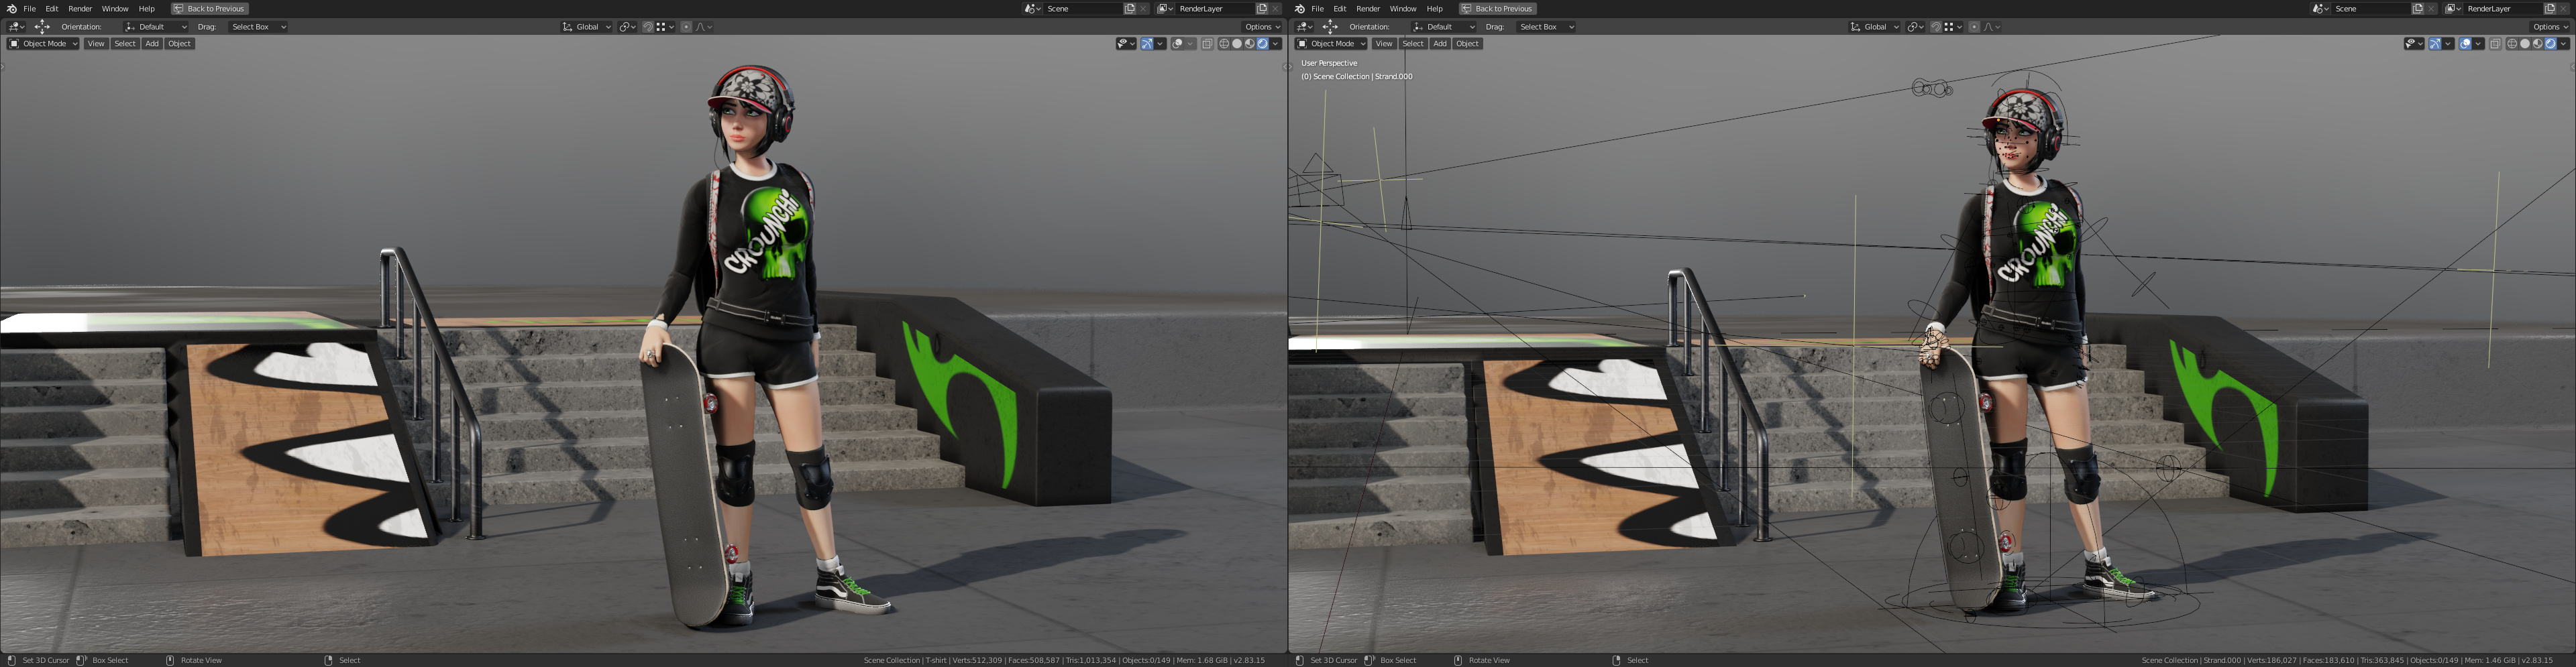The height and width of the screenshot is (667, 2576).
Task: Browse scenes via scene icon in the left window
Action: (1033, 9)
